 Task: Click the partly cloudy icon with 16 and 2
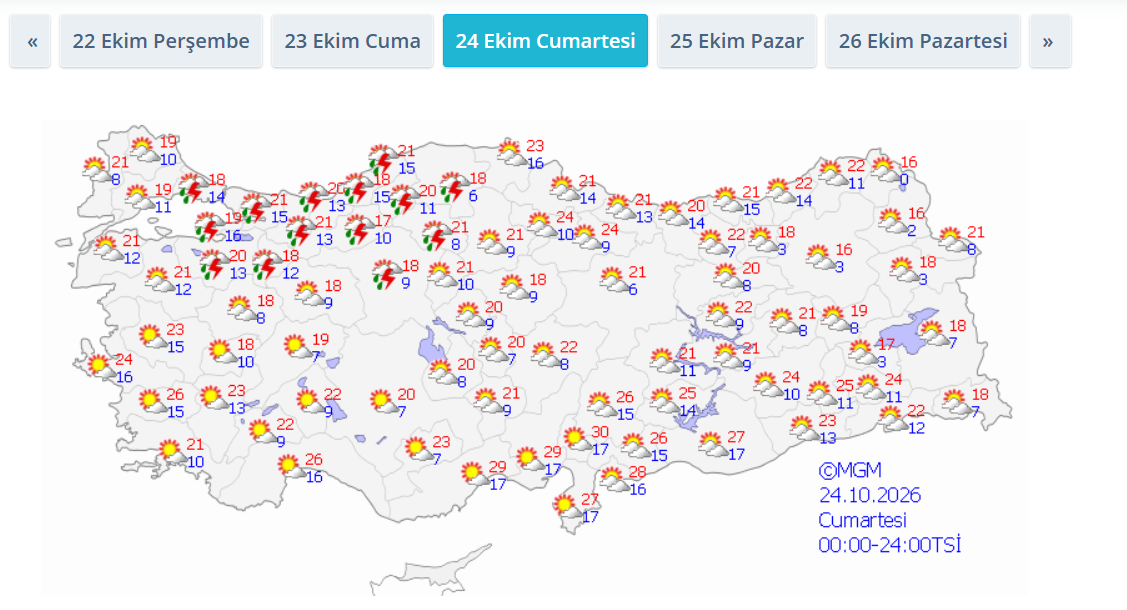893,221
